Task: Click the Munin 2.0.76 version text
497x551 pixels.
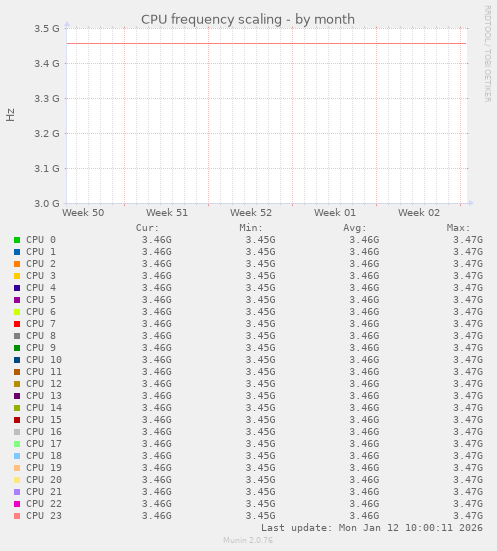Action: tap(248, 540)
